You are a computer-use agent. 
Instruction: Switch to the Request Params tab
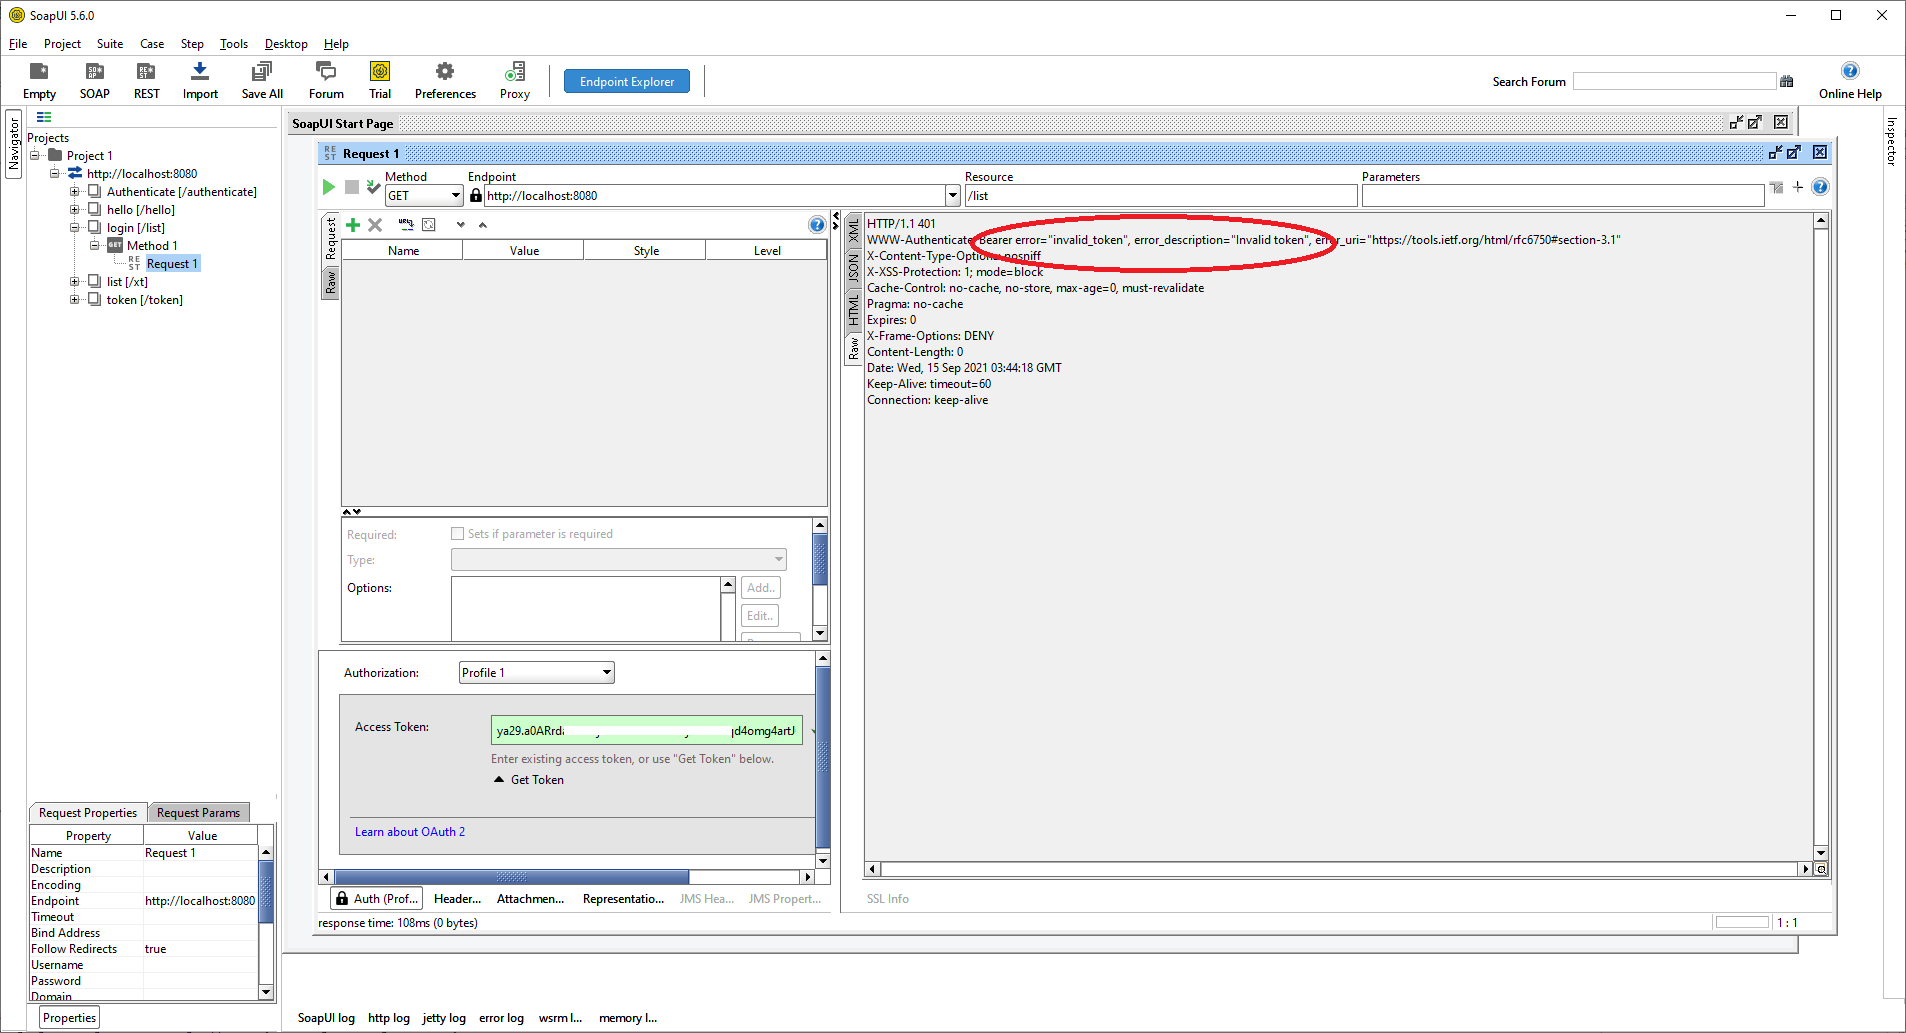[x=198, y=812]
